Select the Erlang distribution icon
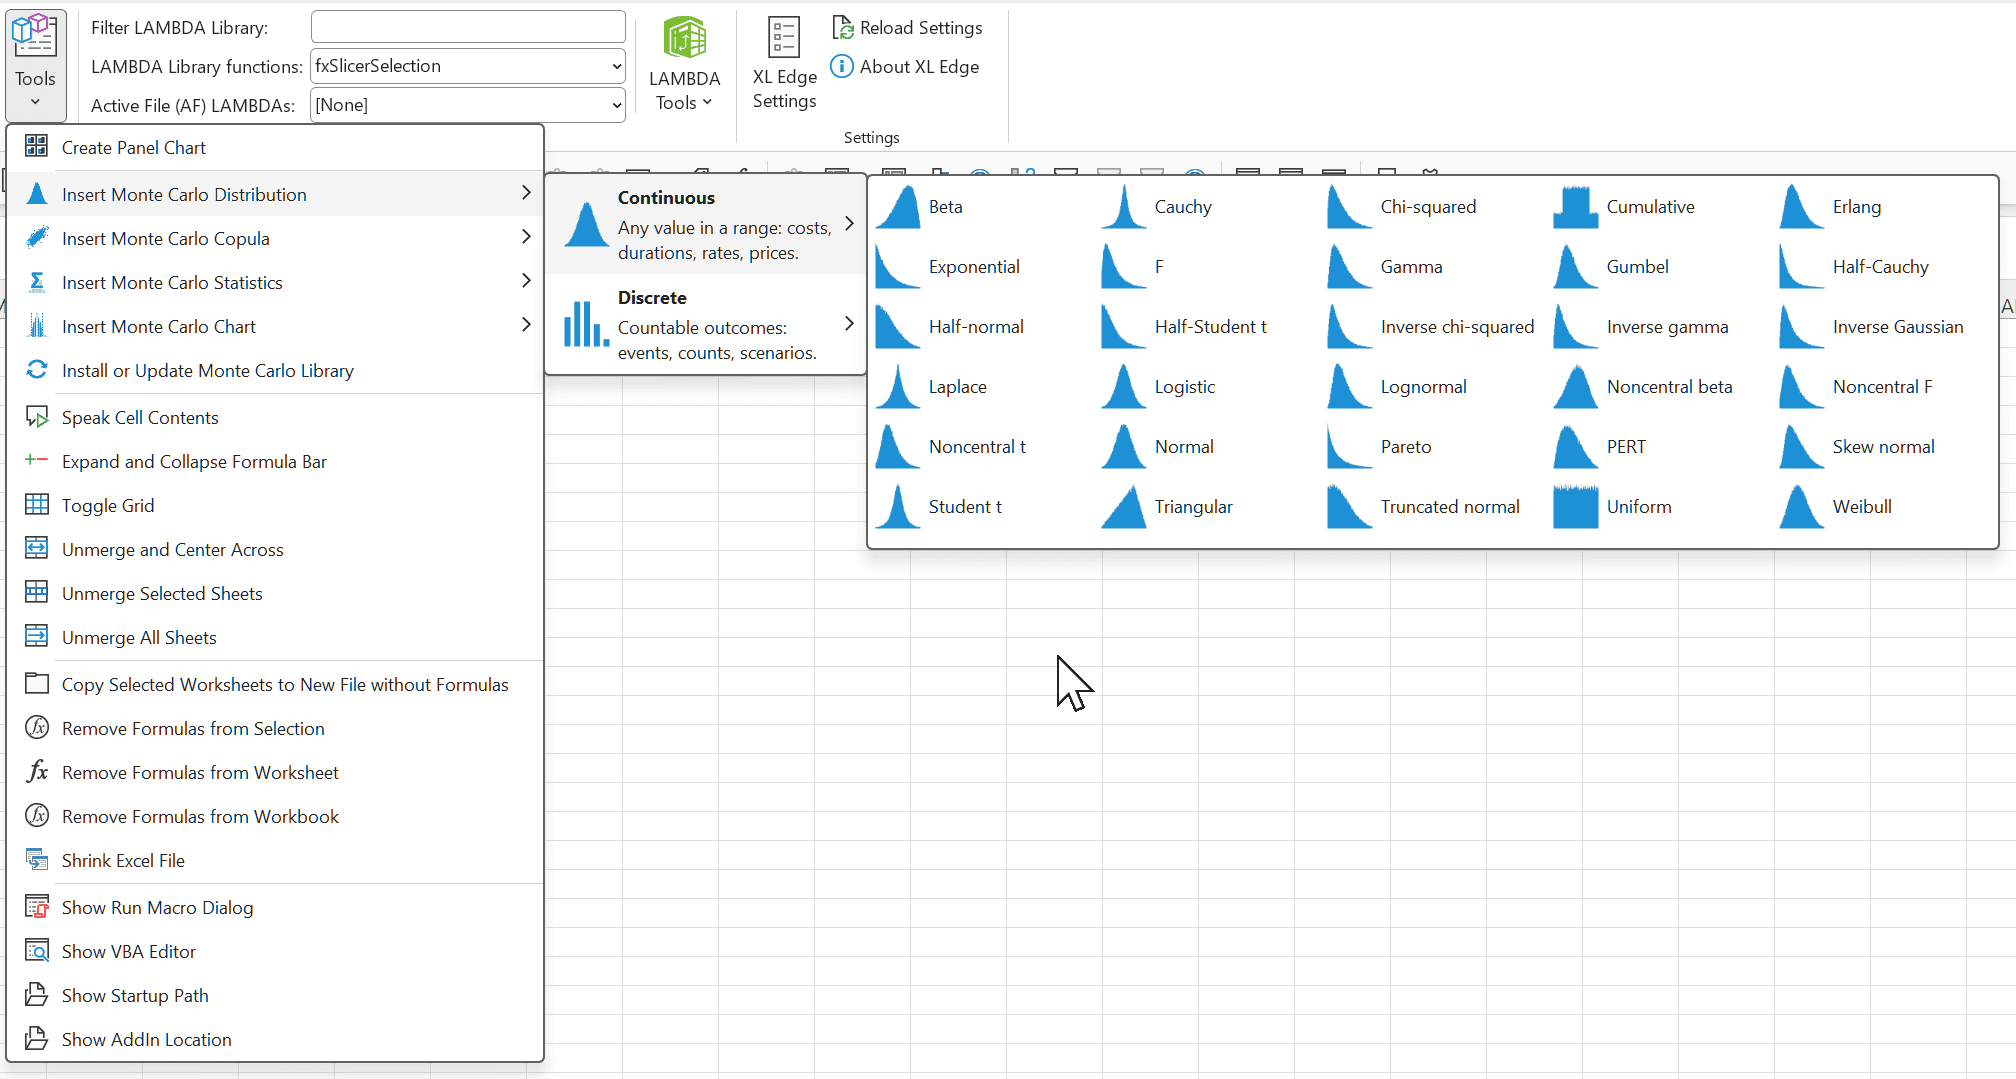The height and width of the screenshot is (1079, 2016). [1802, 207]
